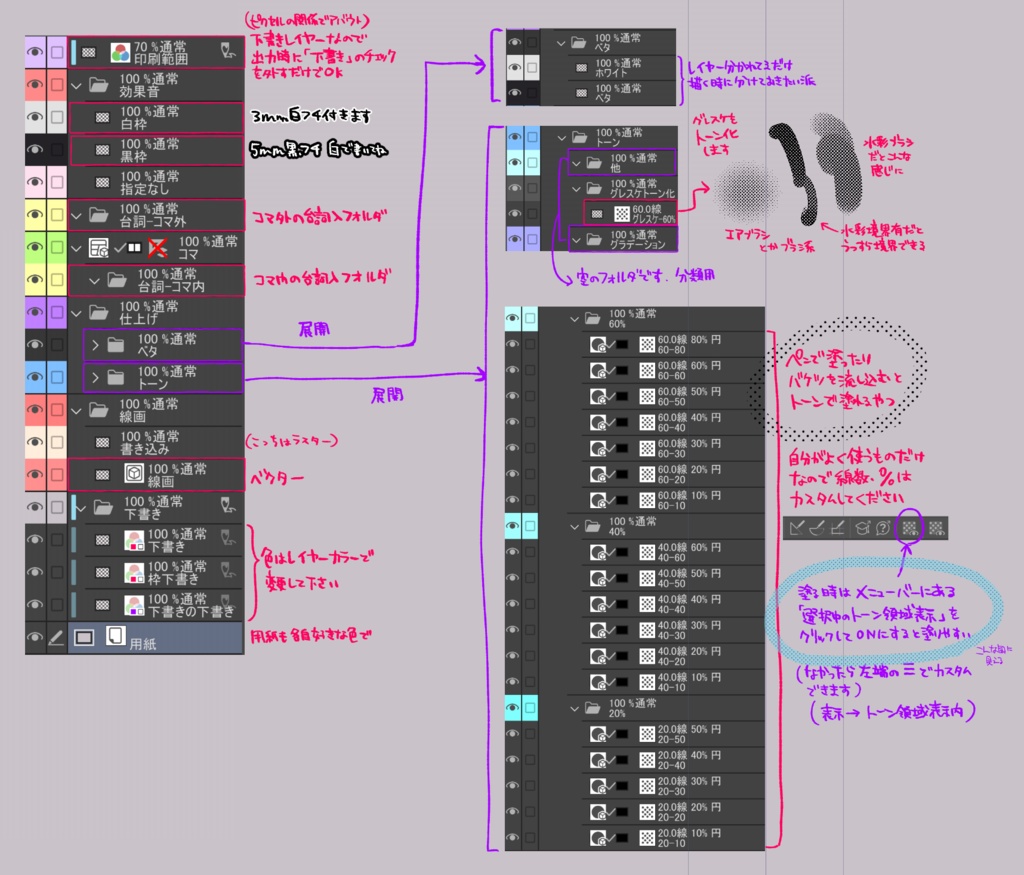The width and height of the screenshot is (1024, 875).
Task: Click the tone thumbnail of 60-80 layer
Action: 647,345
